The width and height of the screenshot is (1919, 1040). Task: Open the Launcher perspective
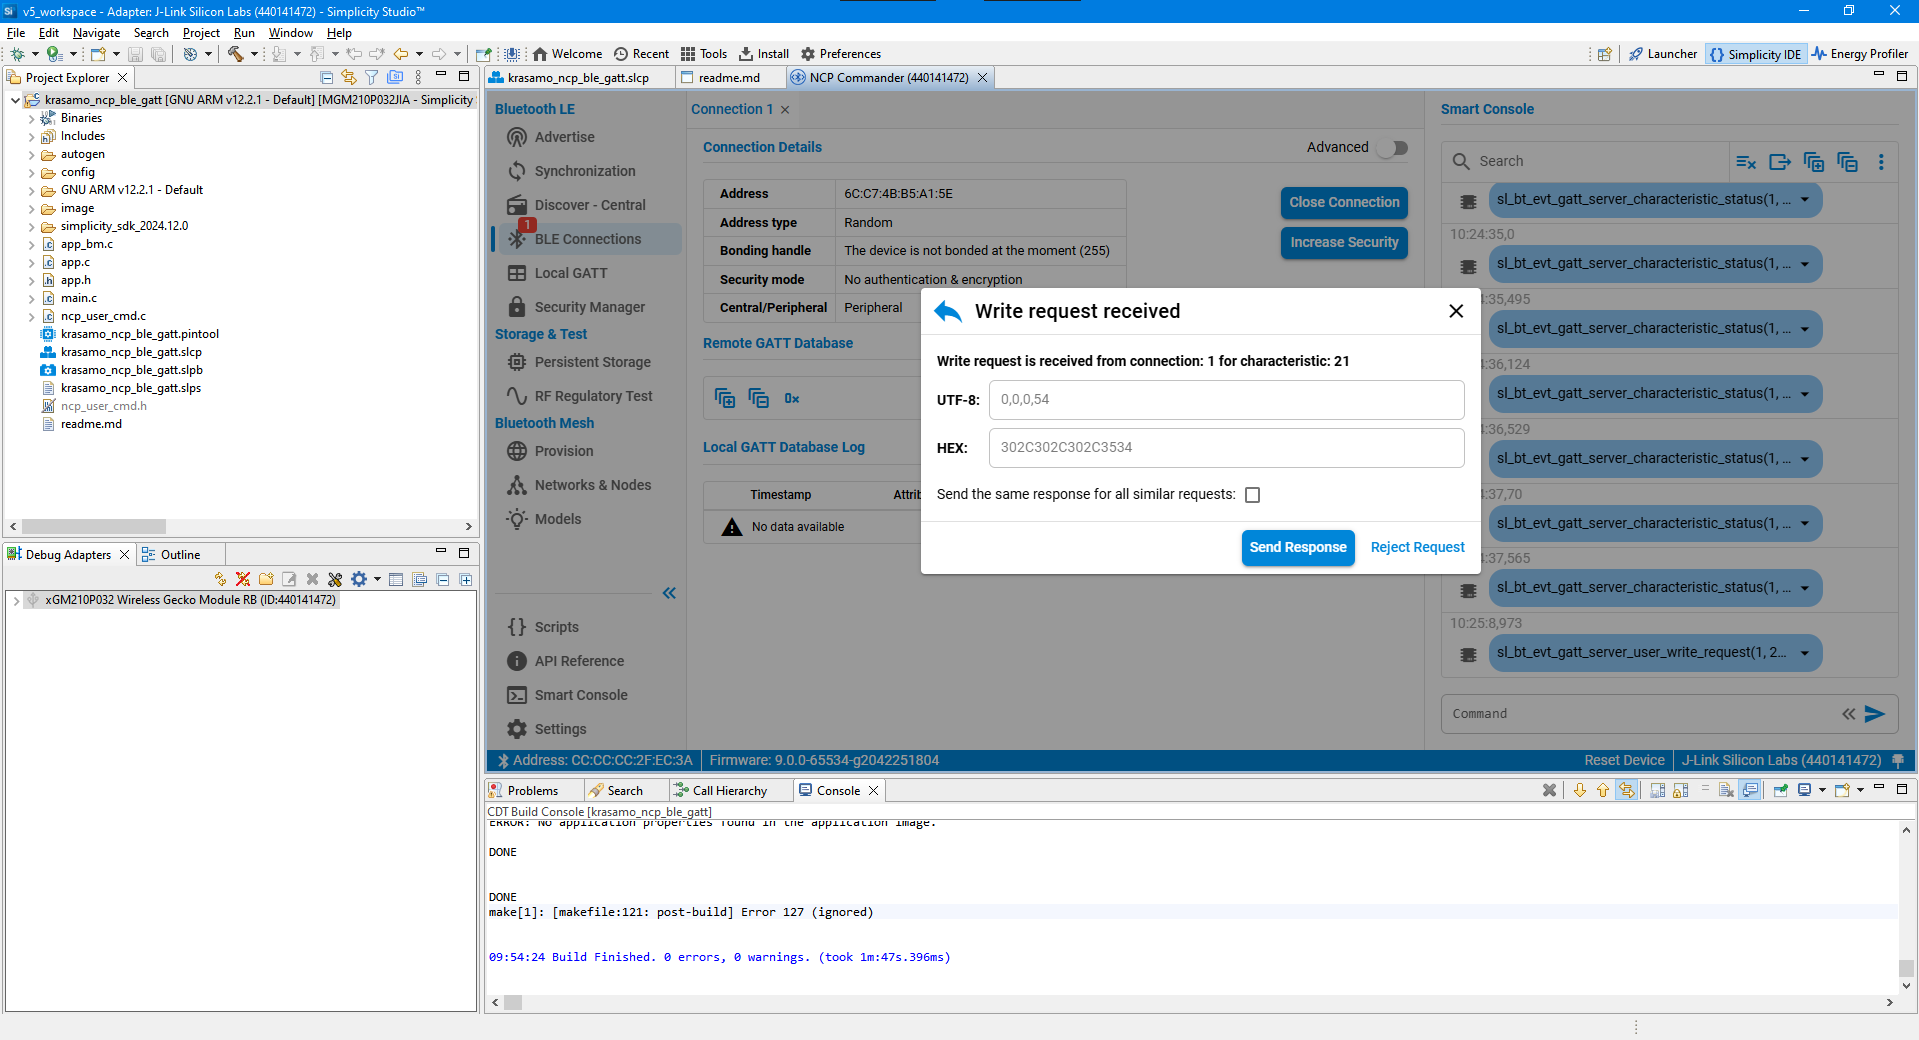click(1662, 54)
